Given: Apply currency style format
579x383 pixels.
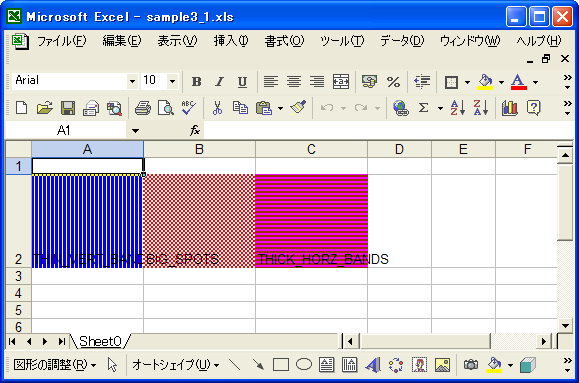Looking at the screenshot, I should click(x=369, y=82).
